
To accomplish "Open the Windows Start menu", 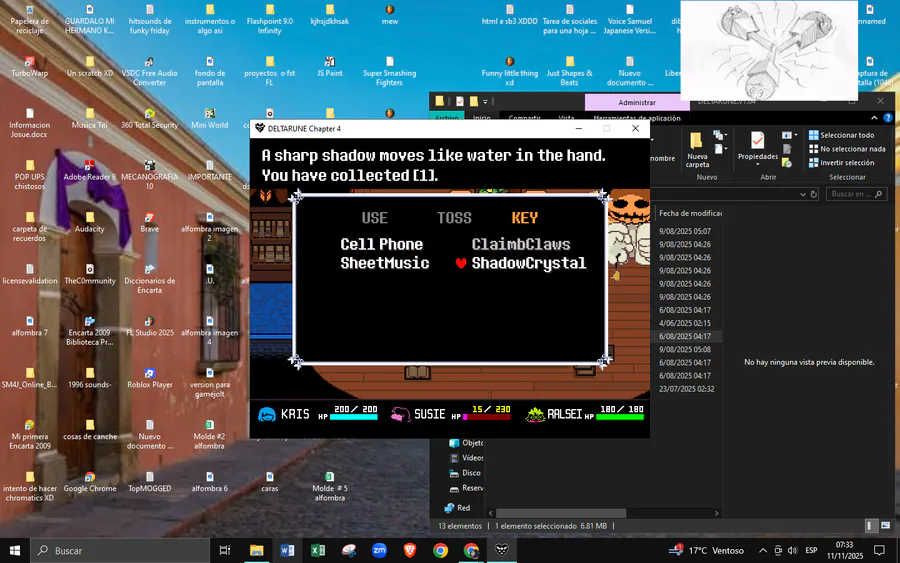I will pyautogui.click(x=14, y=550).
